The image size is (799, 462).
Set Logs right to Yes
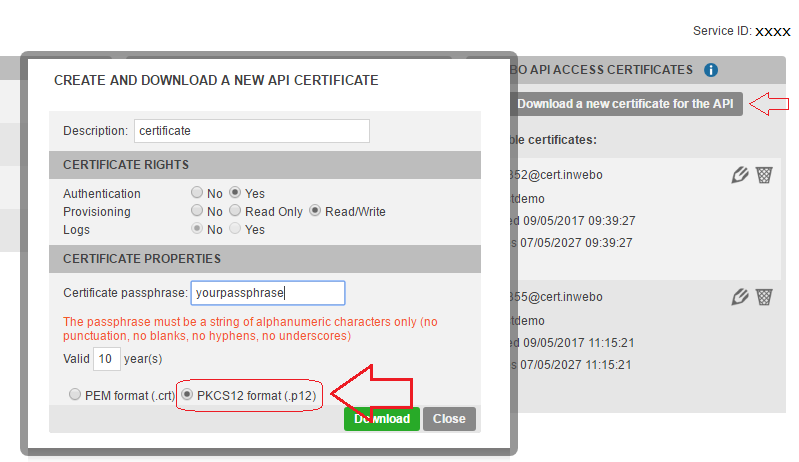tap(236, 230)
